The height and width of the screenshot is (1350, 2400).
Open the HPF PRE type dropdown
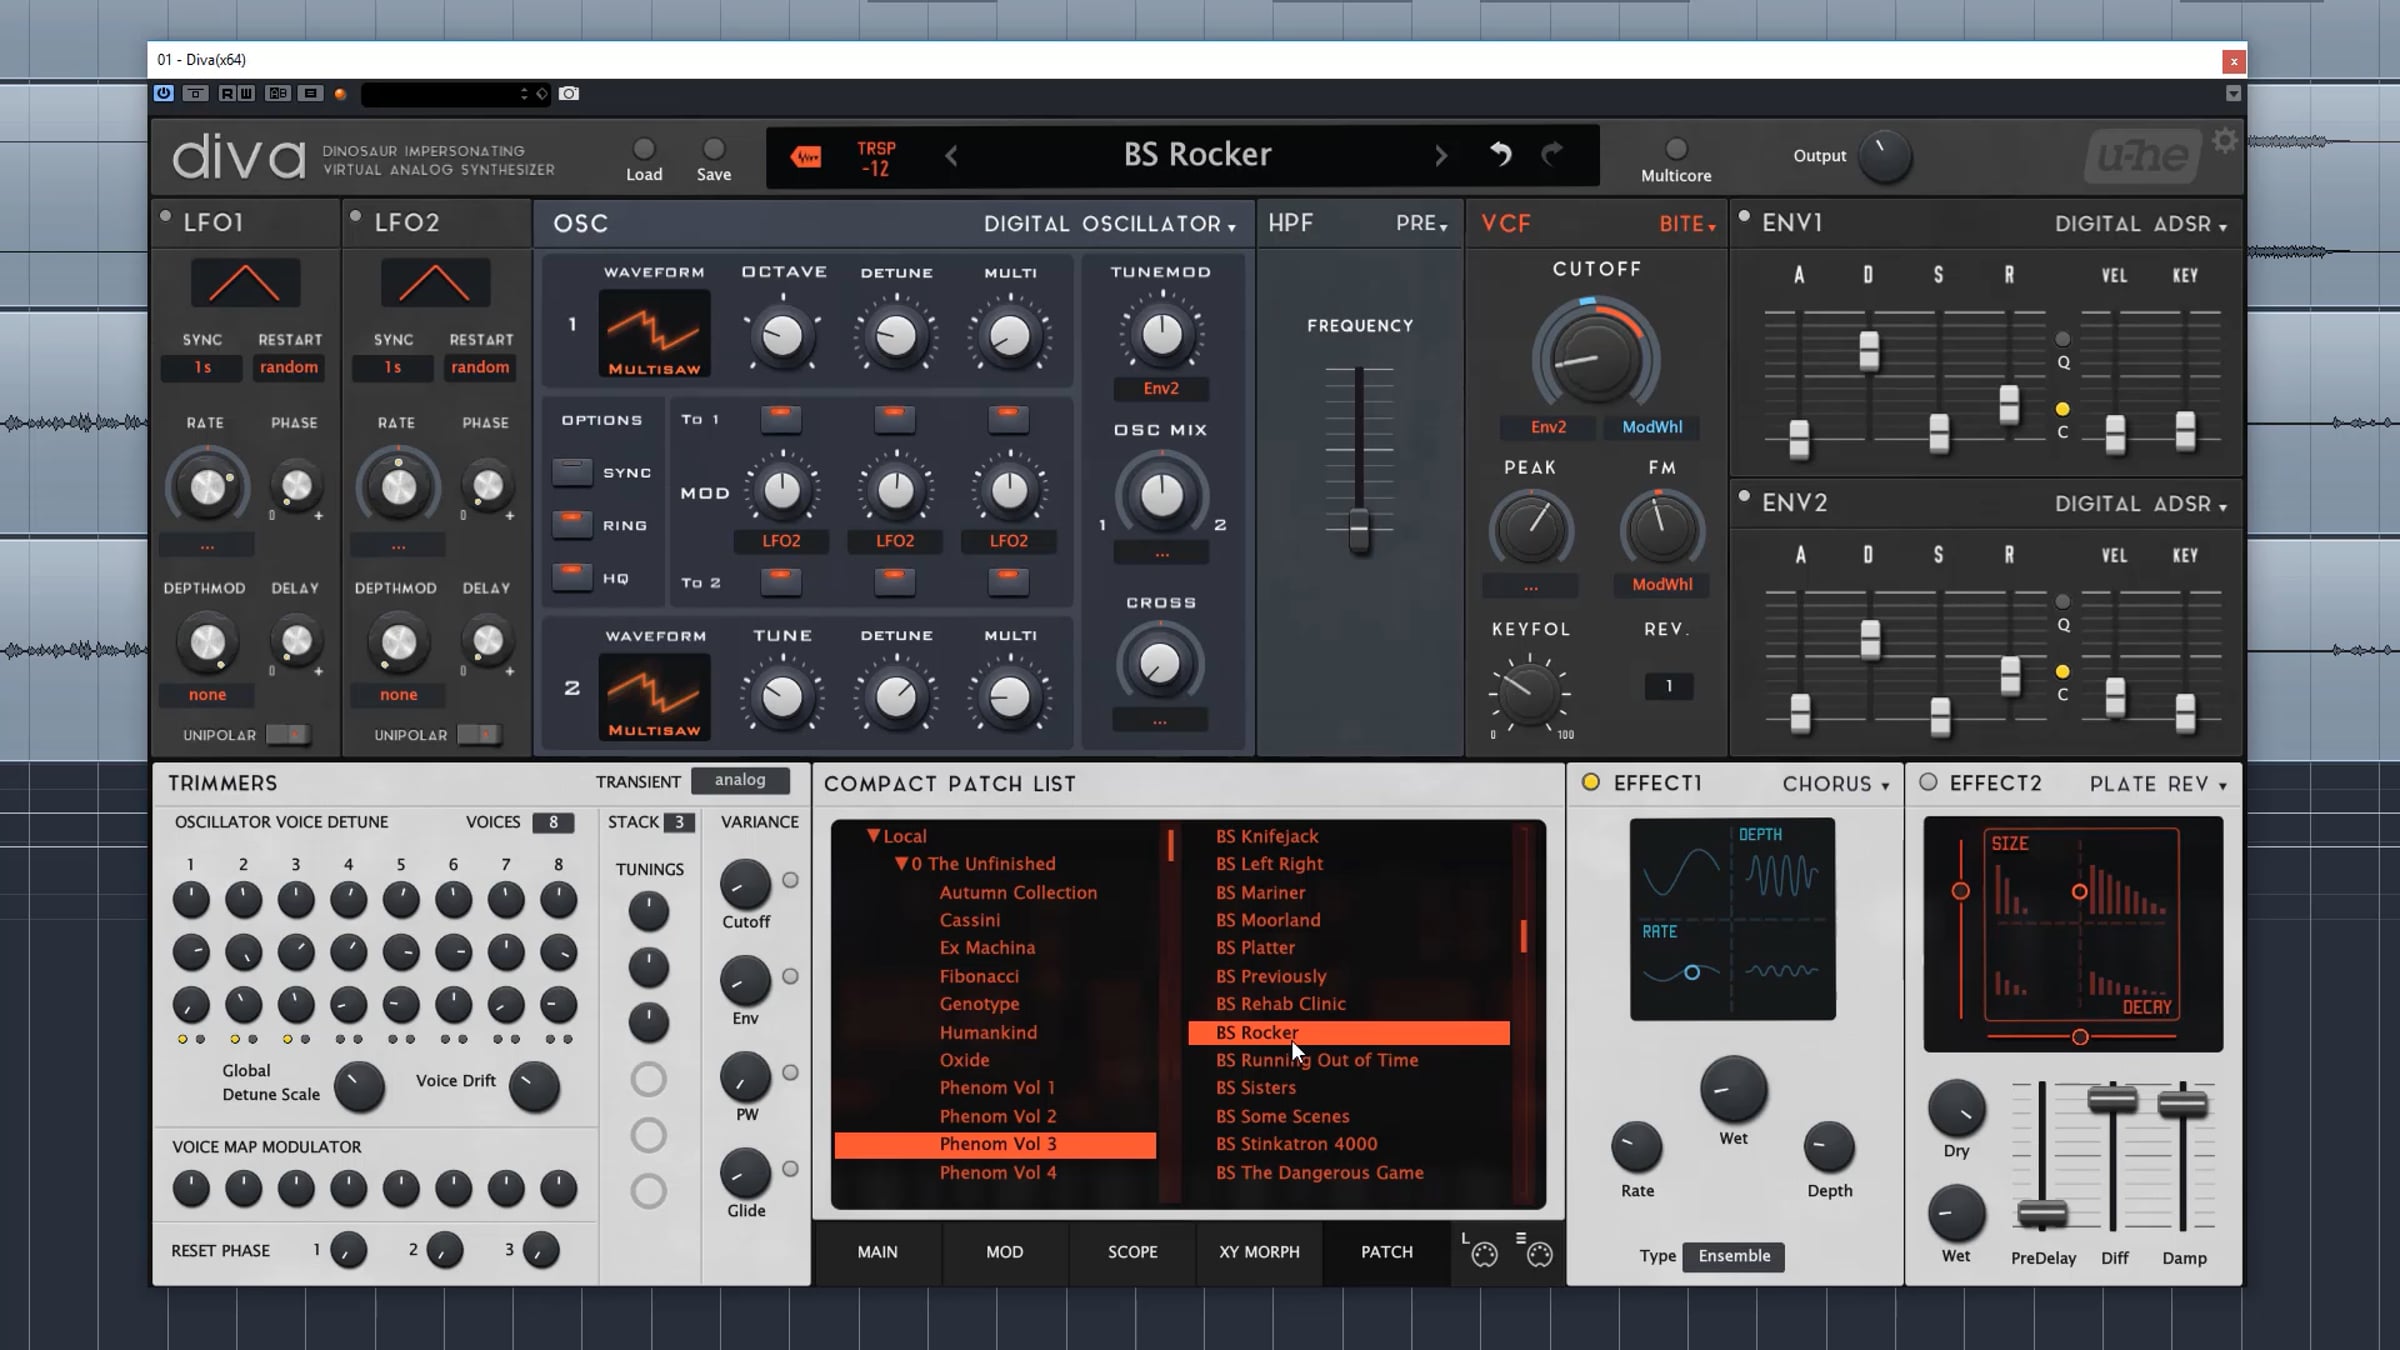click(x=1421, y=224)
